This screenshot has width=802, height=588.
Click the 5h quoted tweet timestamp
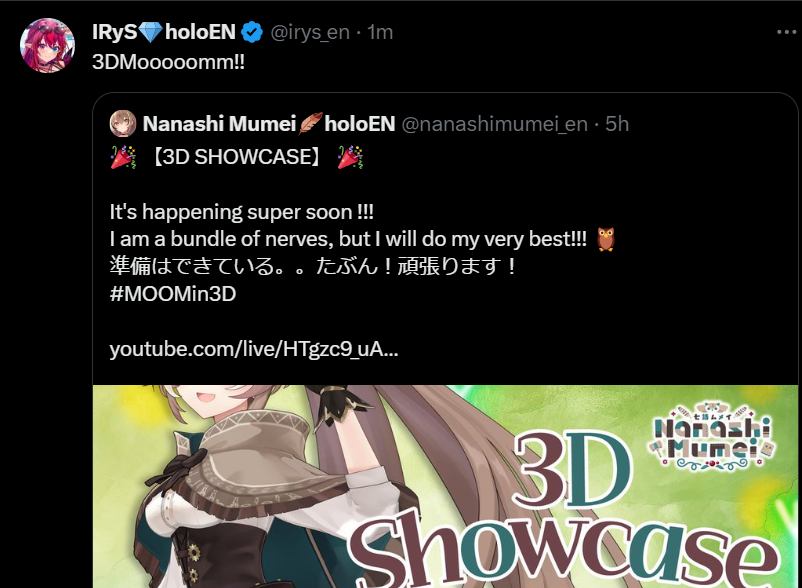tap(617, 124)
